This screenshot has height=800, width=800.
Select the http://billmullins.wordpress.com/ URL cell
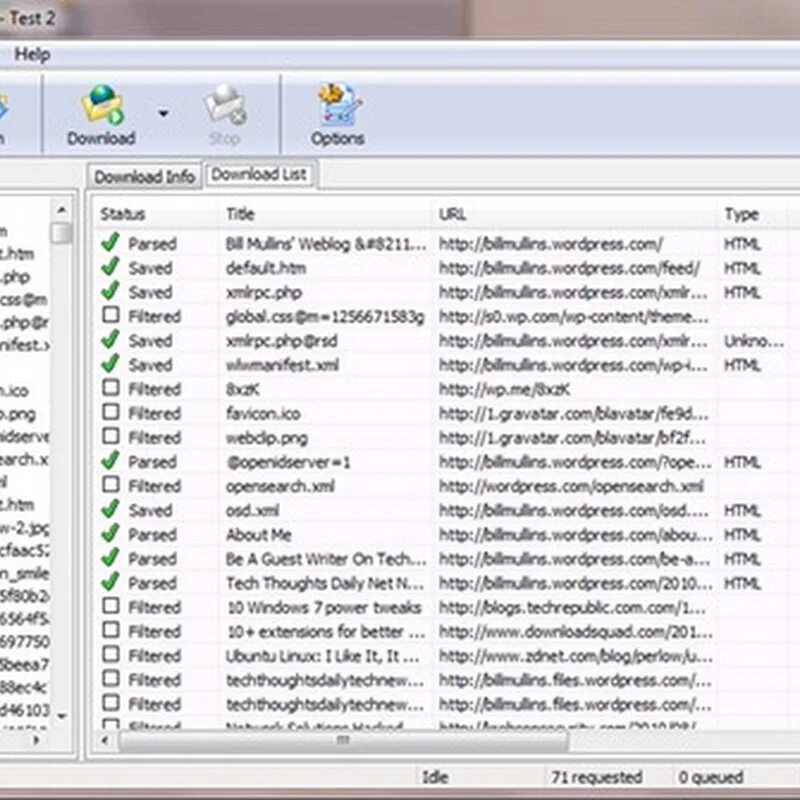551,244
